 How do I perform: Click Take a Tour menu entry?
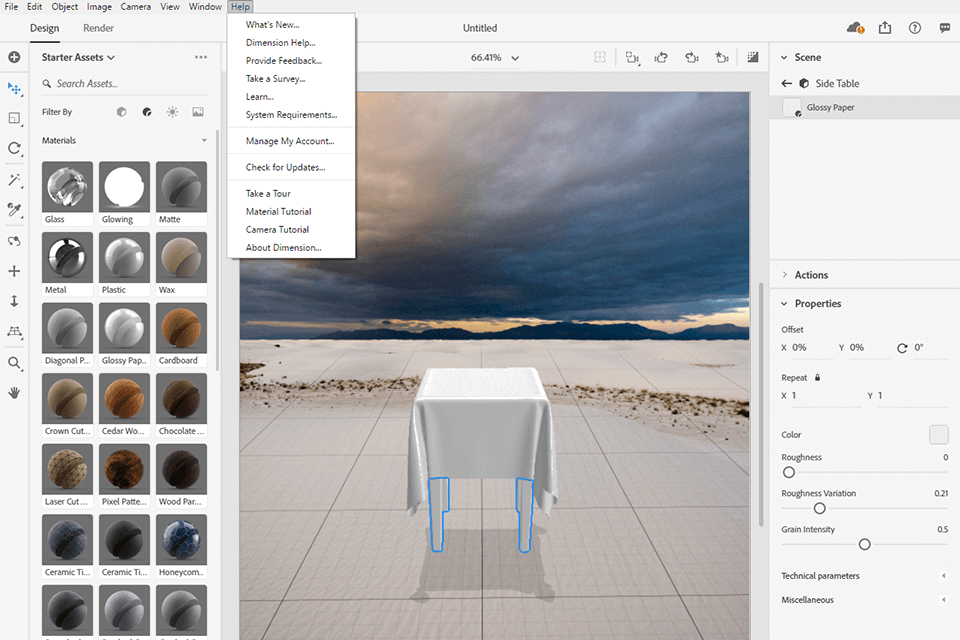pyautogui.click(x=268, y=193)
